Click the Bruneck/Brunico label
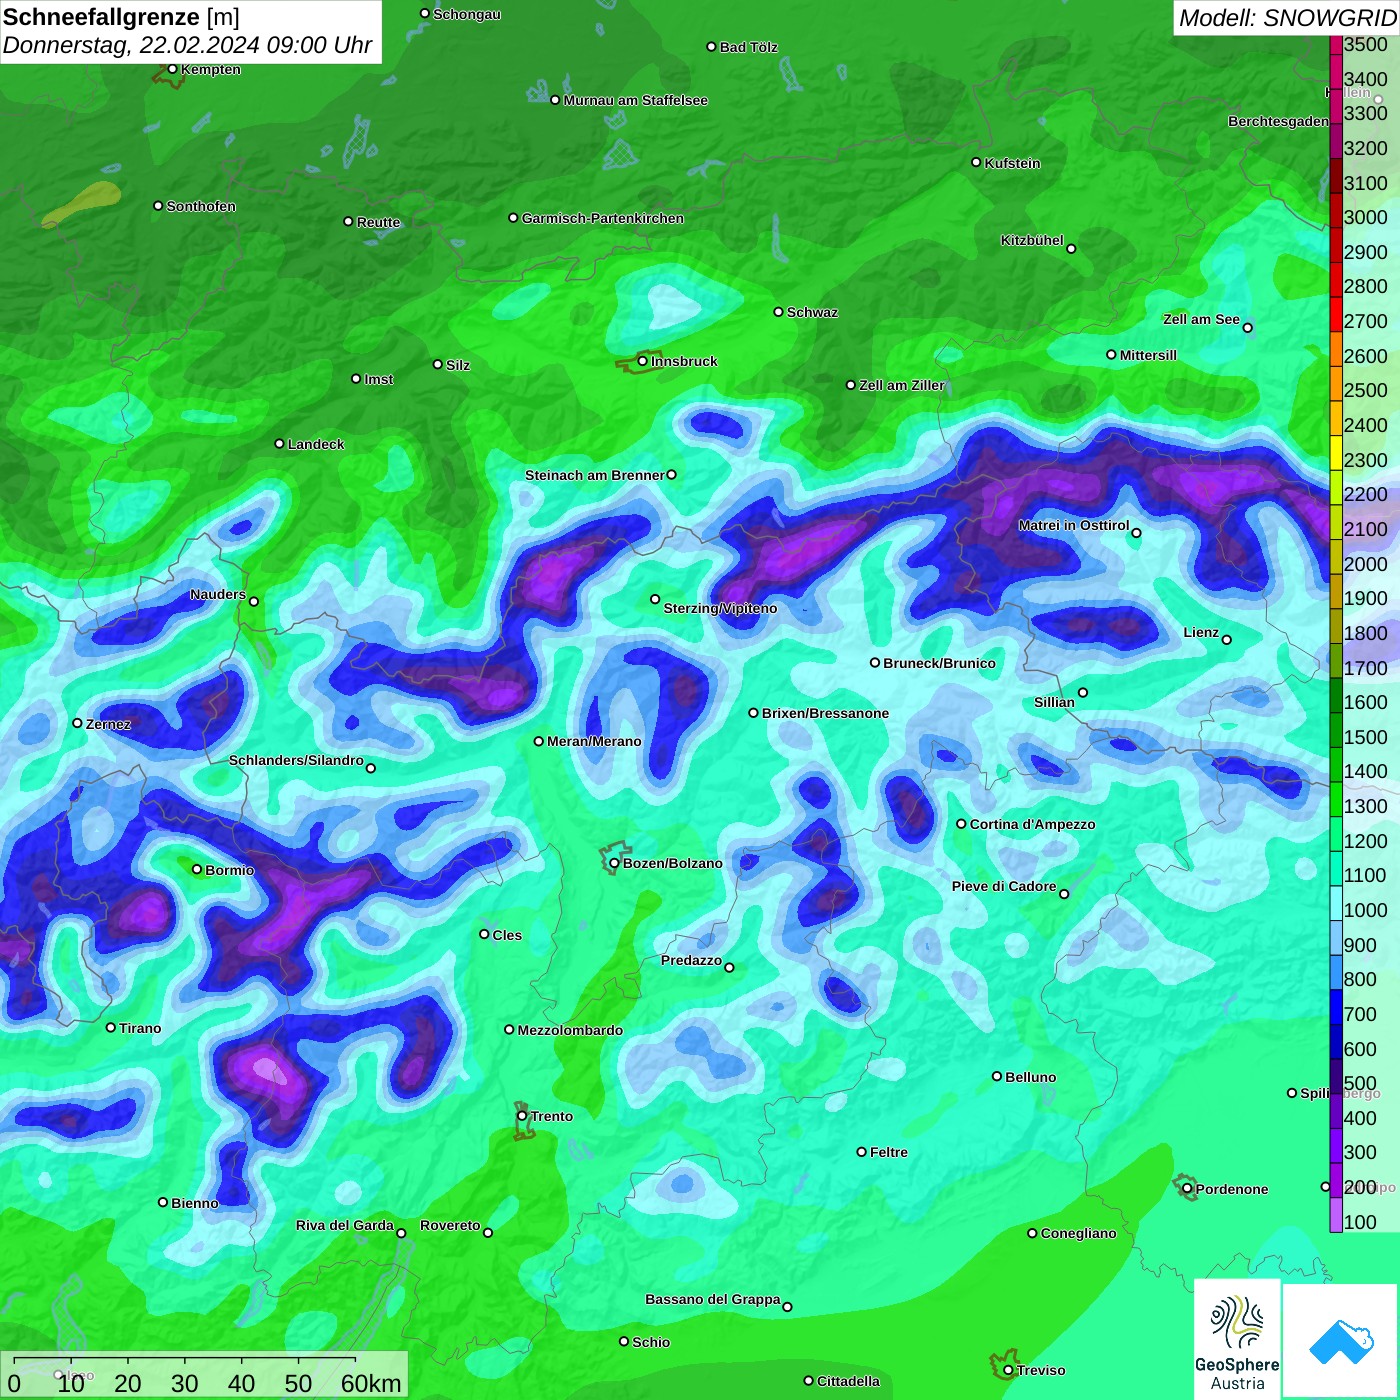Image resolution: width=1400 pixels, height=1400 pixels. [x=939, y=663]
